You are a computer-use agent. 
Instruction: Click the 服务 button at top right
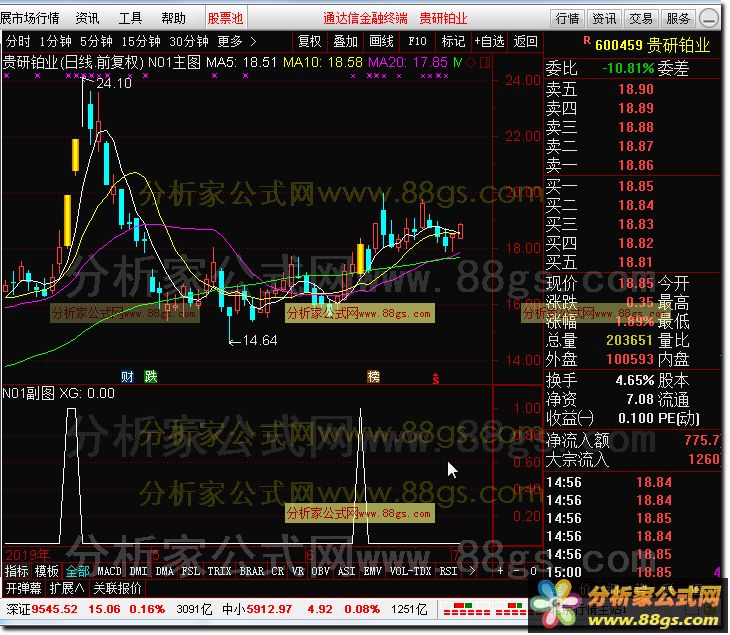pos(678,19)
